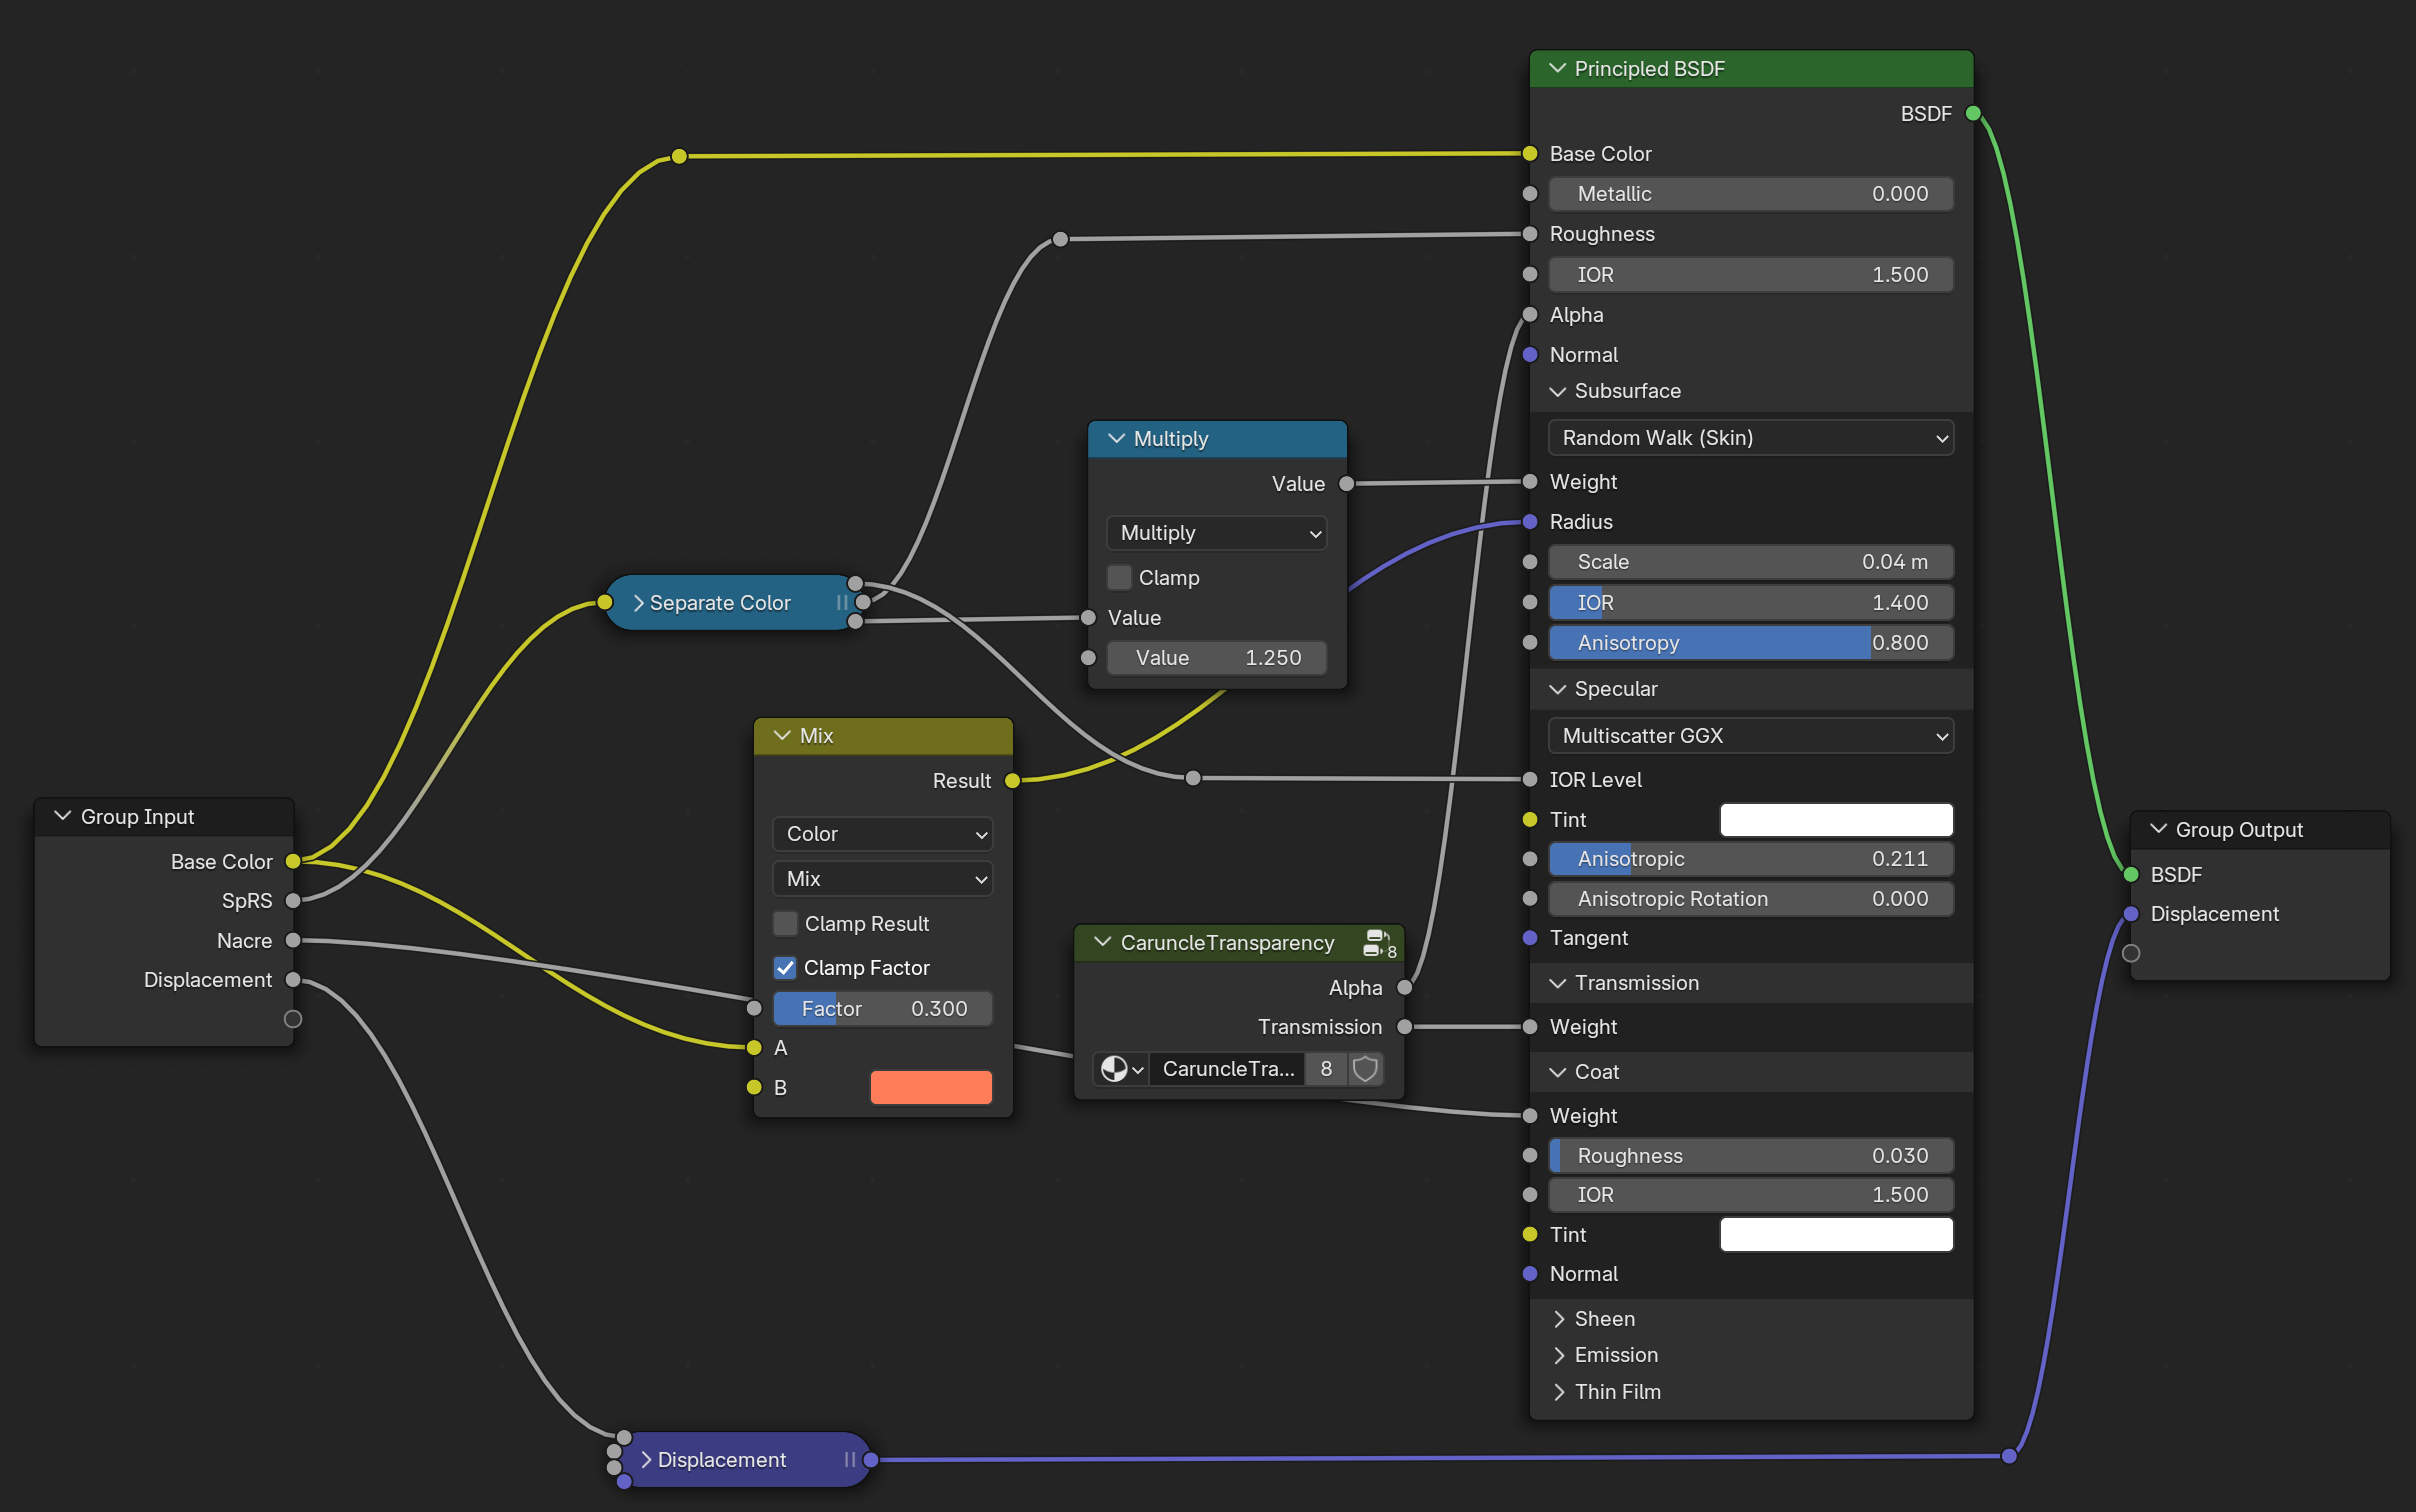Open the Random Walk (Skin) subsurface dropdown
This screenshot has height=1512, width=2416.
(1750, 438)
